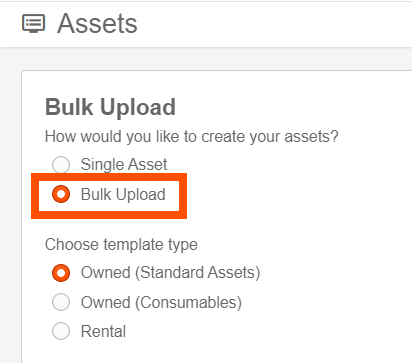Image resolution: width=412 pixels, height=363 pixels.
Task: Click the "How would you like to create" question
Action: click(x=192, y=137)
